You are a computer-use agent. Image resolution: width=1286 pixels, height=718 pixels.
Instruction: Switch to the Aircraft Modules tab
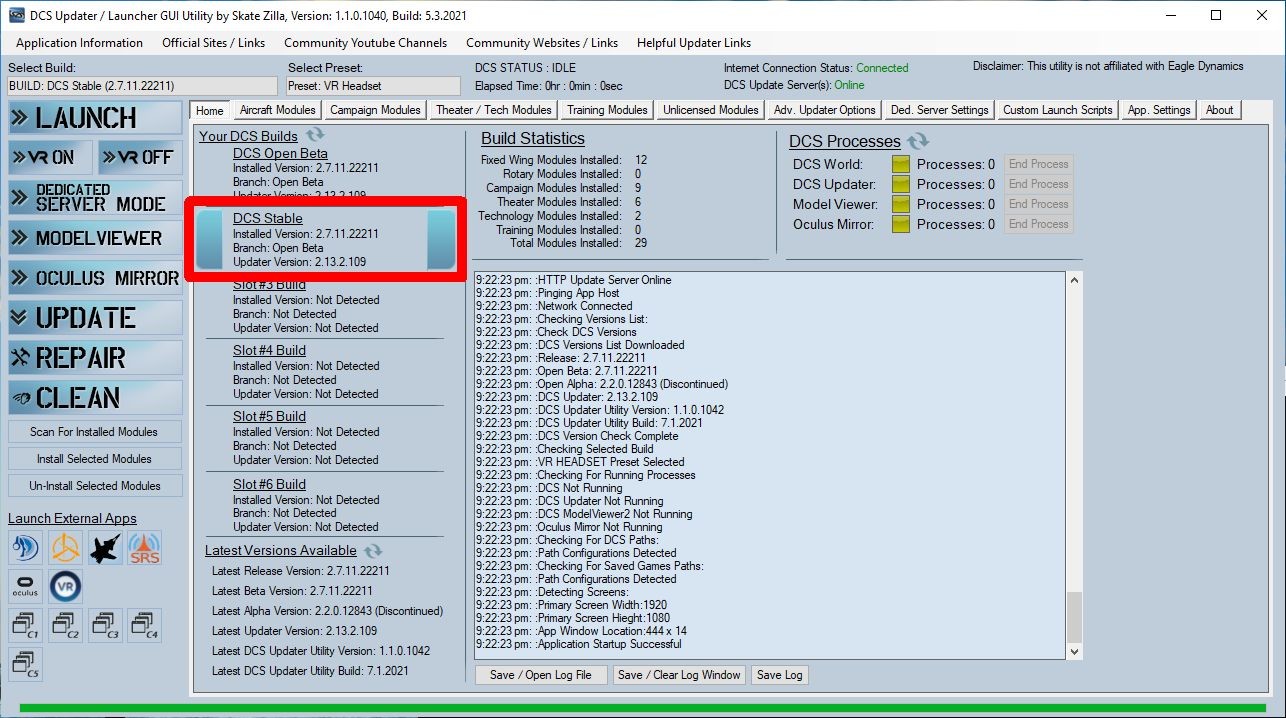tap(277, 110)
